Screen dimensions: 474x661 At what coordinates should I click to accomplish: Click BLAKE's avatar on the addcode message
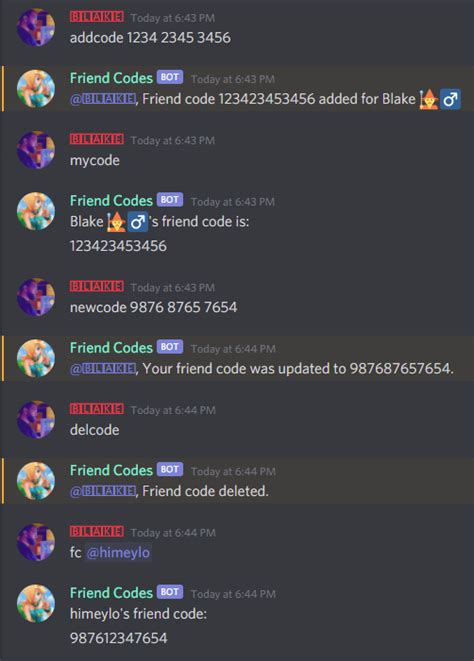point(36,27)
